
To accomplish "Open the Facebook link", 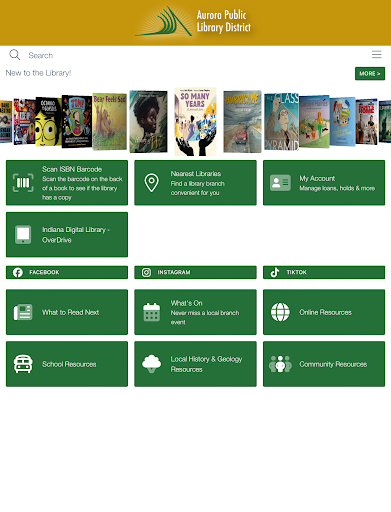I will 67,272.
